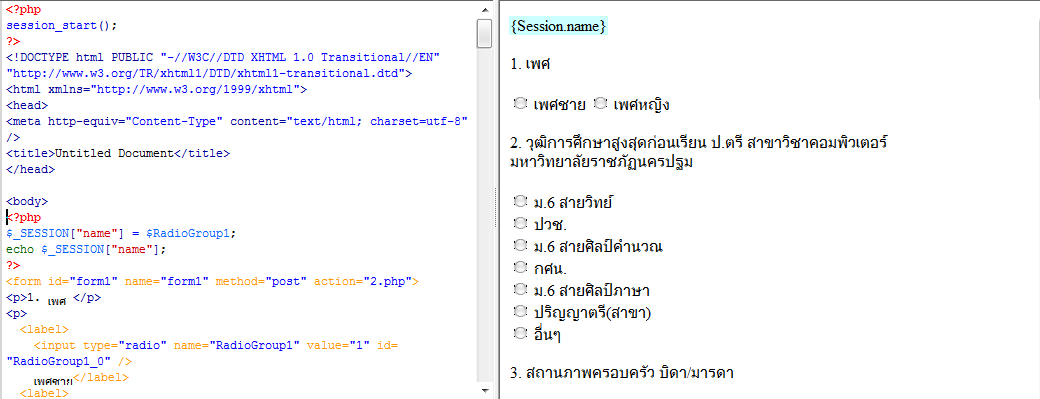Click the '3. สถานภาพครอบครัว บิดา/มารดา' heading
The image size is (1040, 399).
point(621,372)
